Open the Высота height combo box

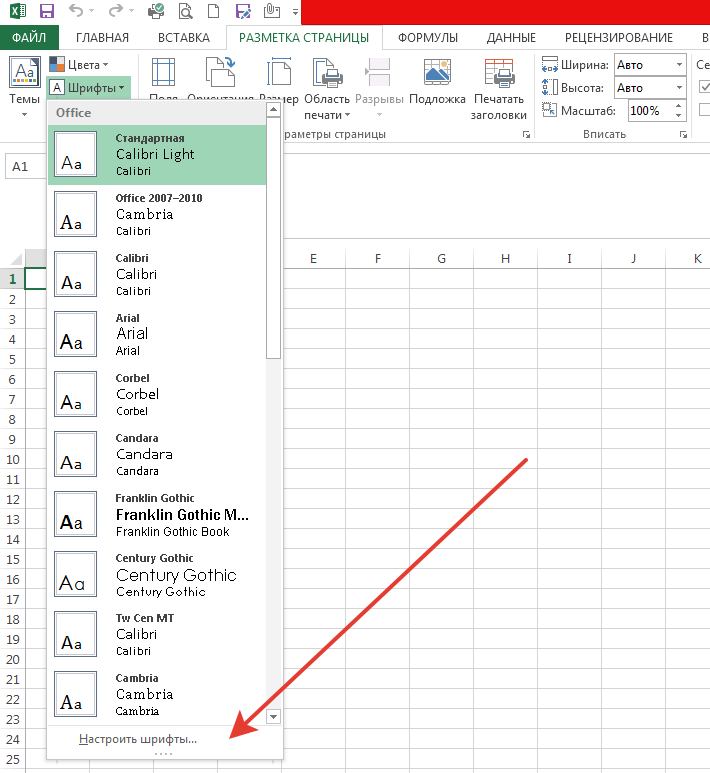650,88
